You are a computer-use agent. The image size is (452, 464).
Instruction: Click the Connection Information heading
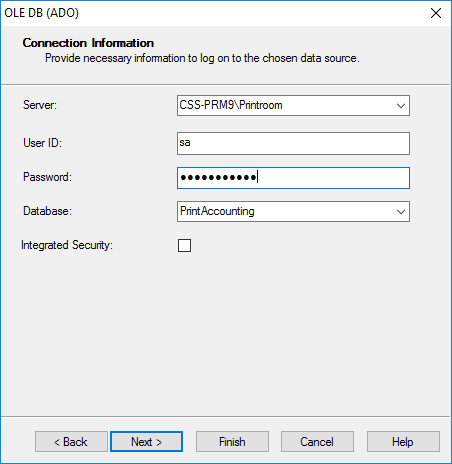[x=88, y=43]
